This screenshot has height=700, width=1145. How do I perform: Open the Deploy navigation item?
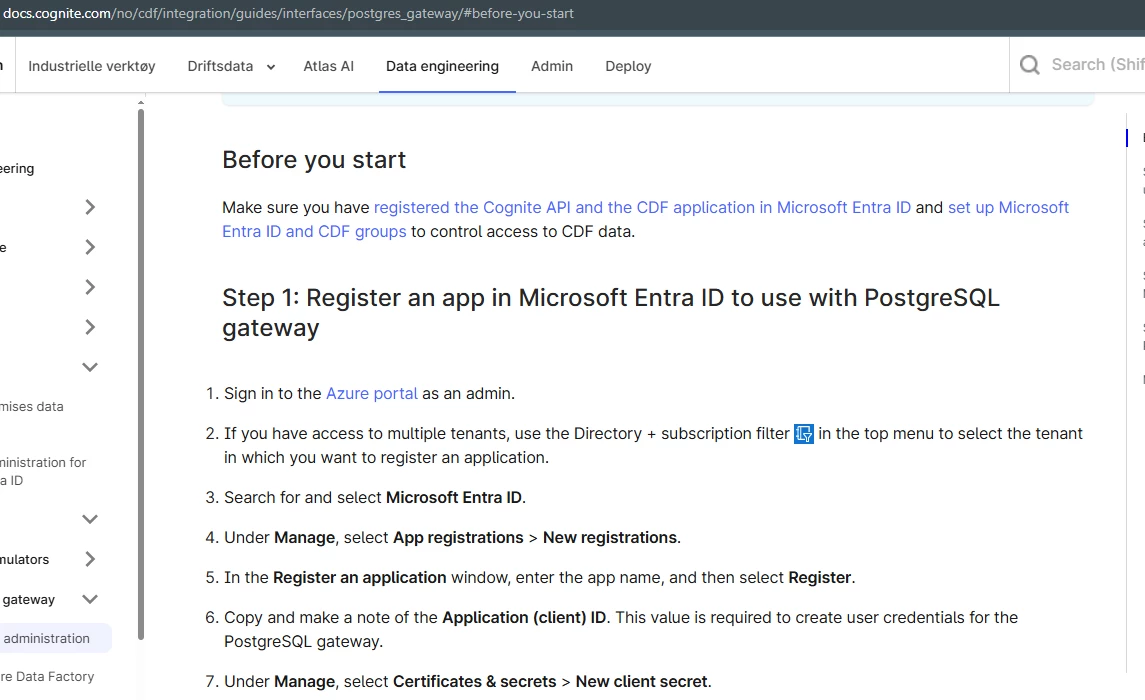coord(628,66)
